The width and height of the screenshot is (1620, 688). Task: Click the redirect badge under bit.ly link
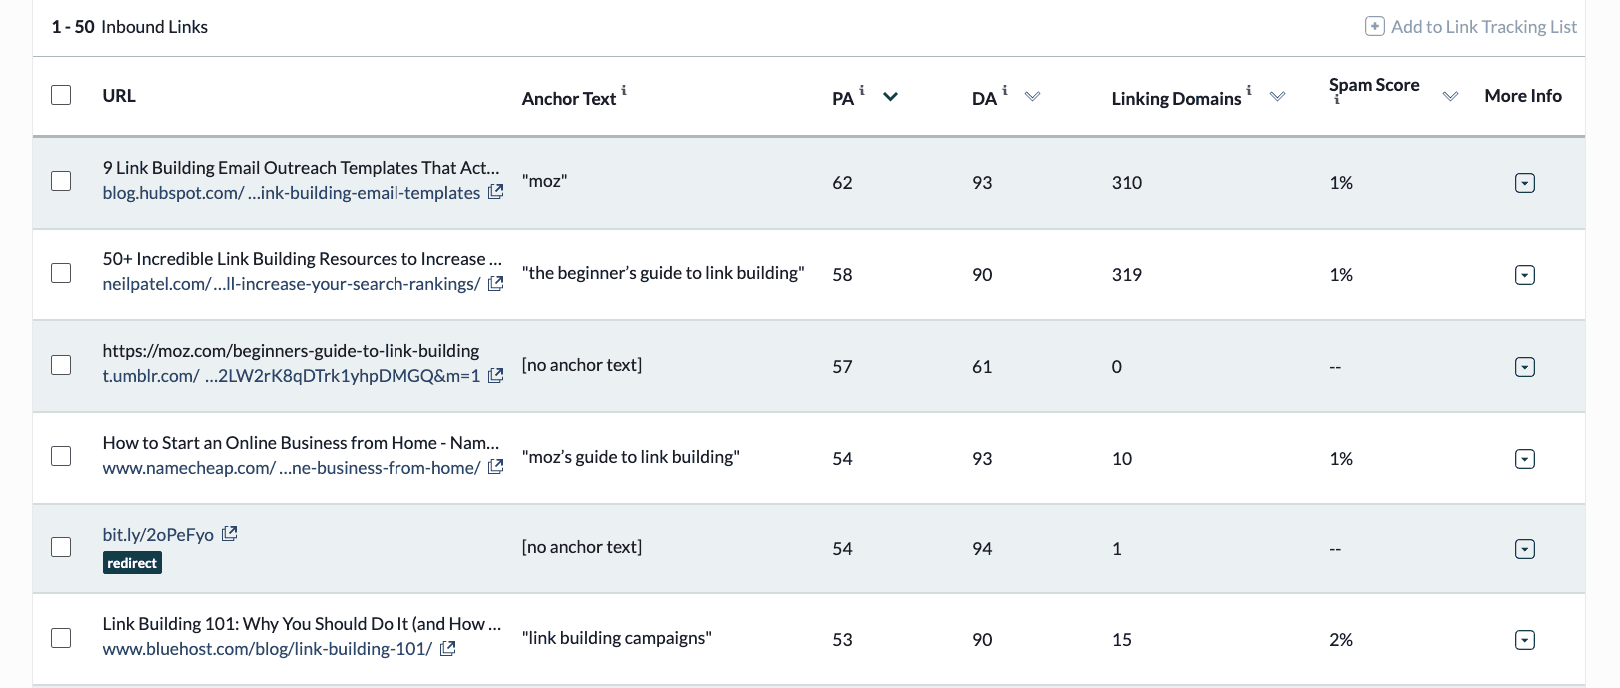[x=132, y=563]
